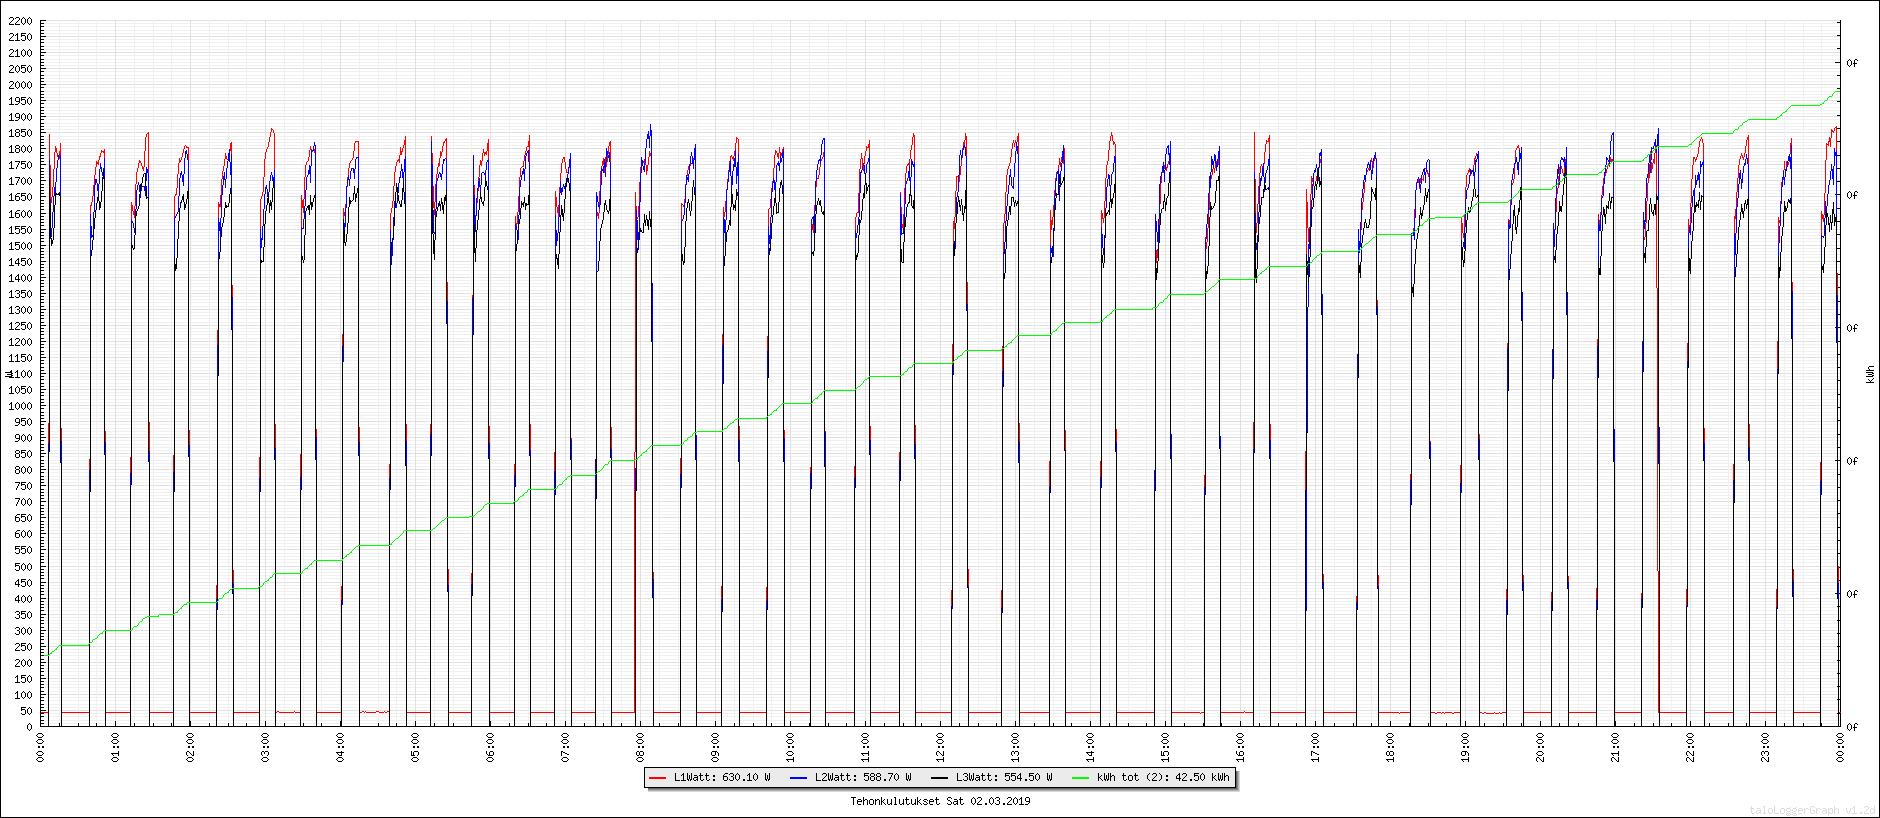Click the 18:00 time axis label
The width and height of the screenshot is (1880, 818).
[x=1391, y=747]
